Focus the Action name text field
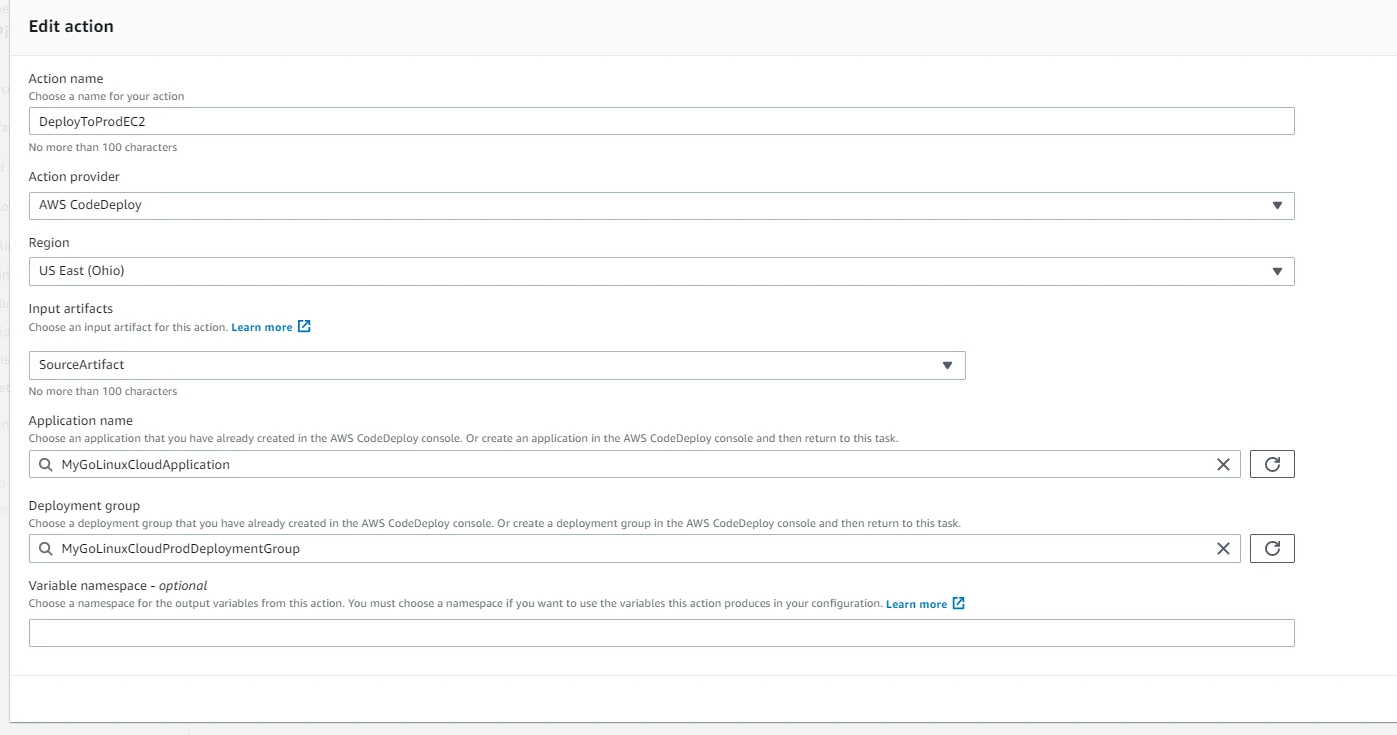Image resolution: width=1397 pixels, height=735 pixels. (x=660, y=121)
